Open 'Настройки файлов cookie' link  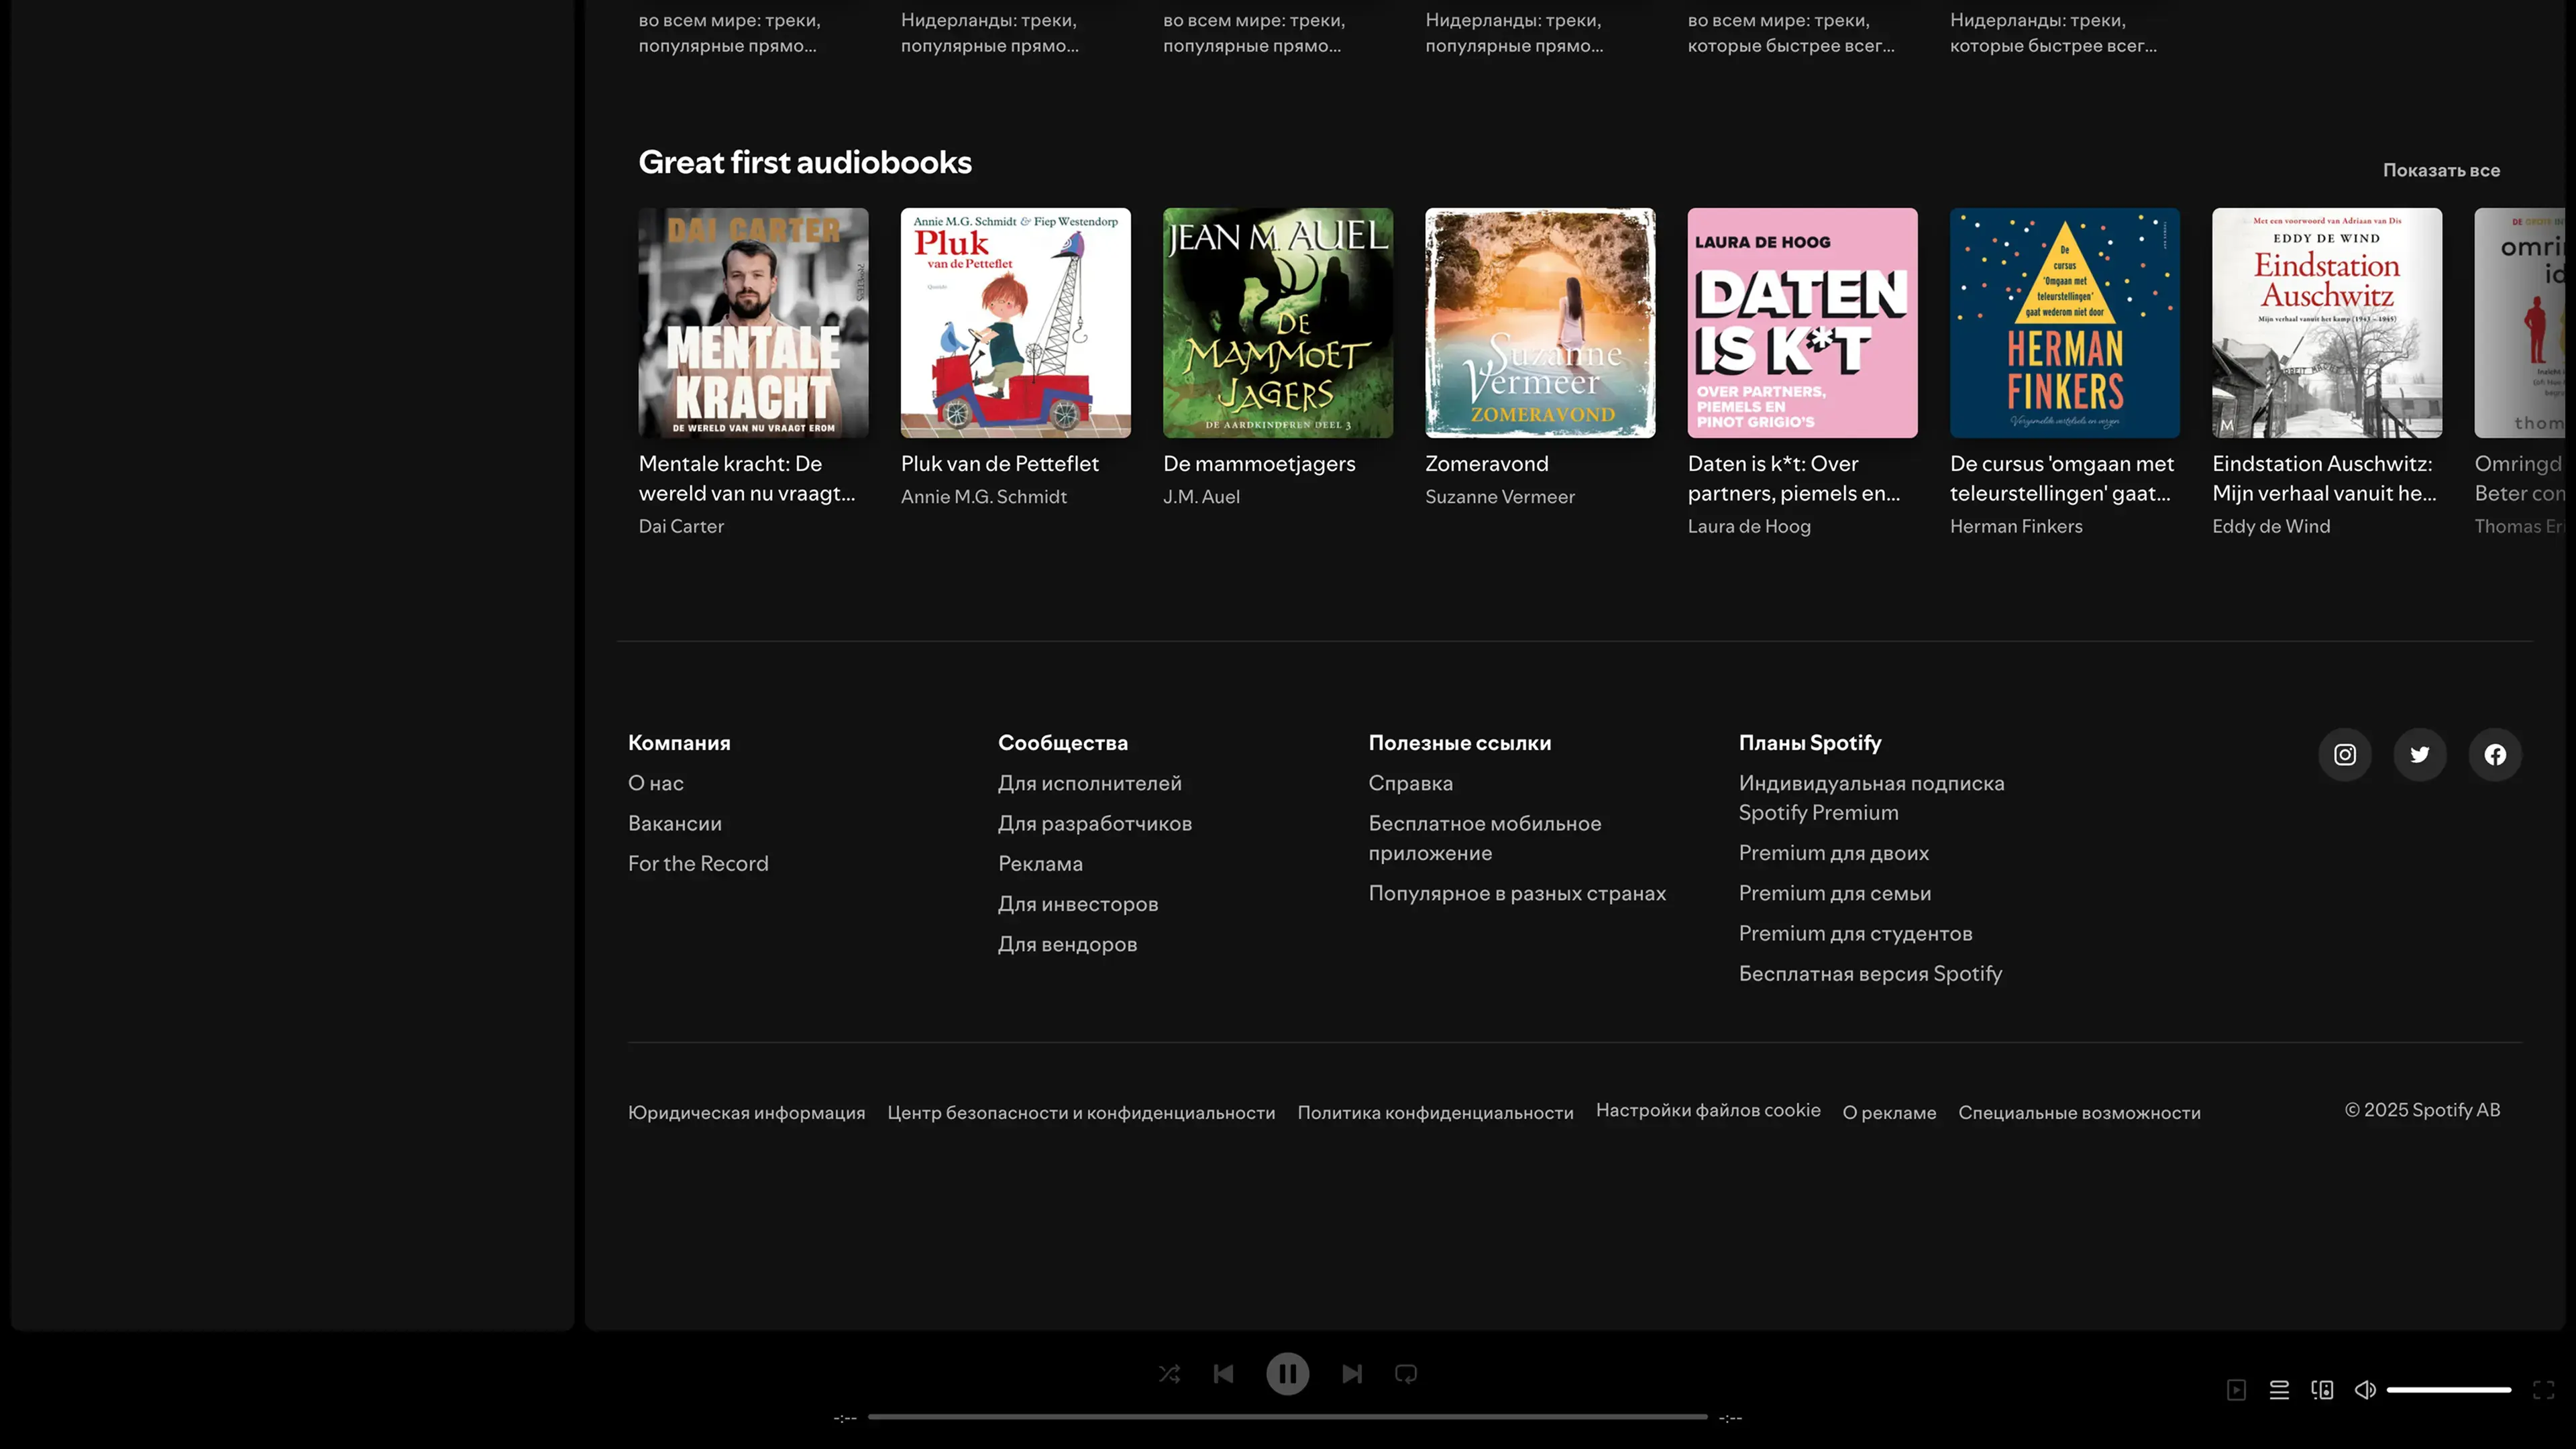pos(1708,1110)
